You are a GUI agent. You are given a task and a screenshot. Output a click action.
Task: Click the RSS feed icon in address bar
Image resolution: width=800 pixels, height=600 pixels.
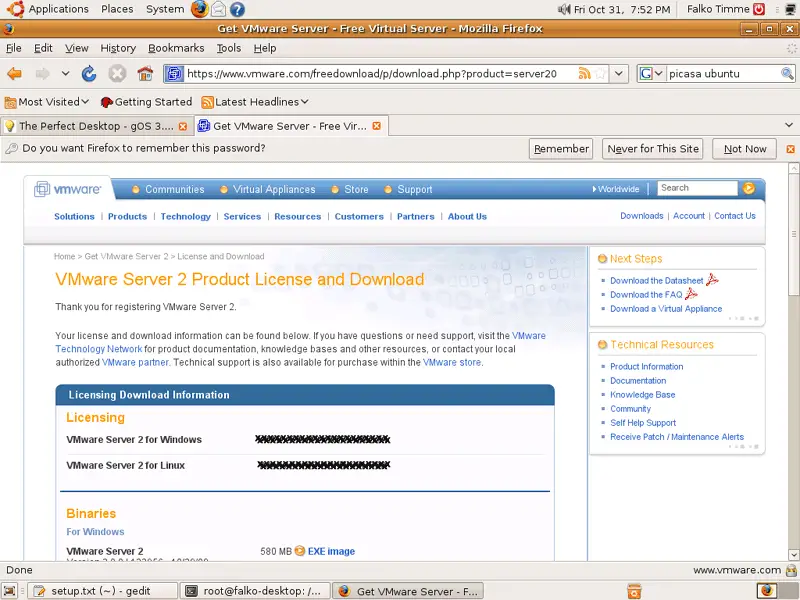click(584, 74)
